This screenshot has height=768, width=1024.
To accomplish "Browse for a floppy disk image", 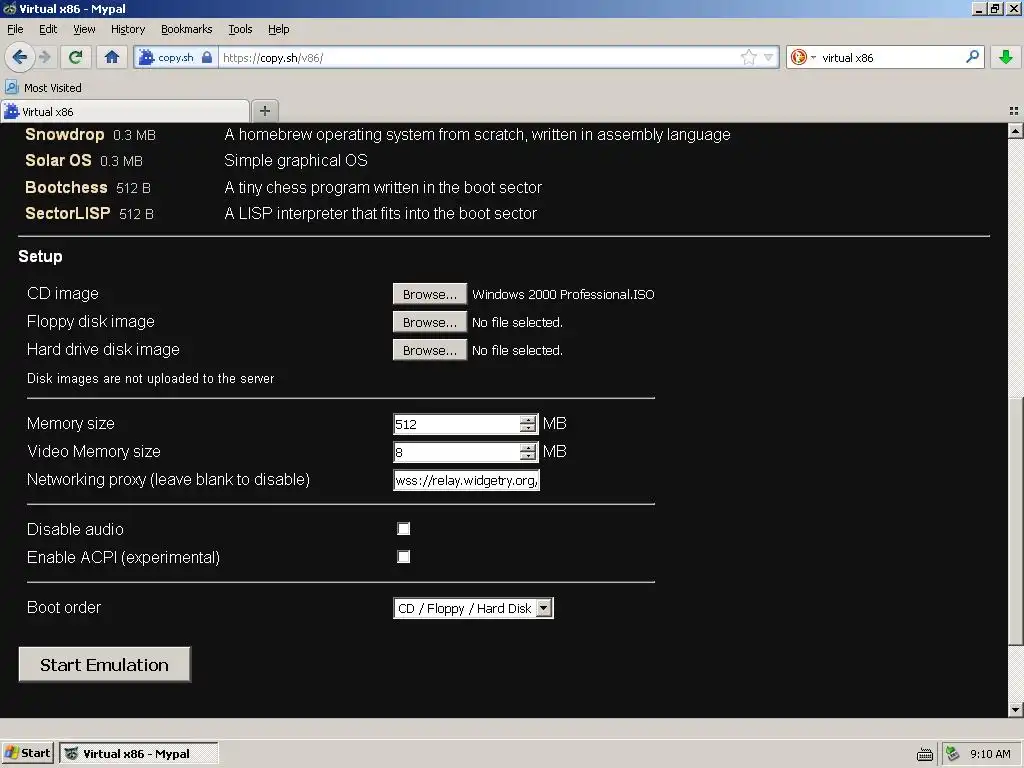I will click(430, 322).
